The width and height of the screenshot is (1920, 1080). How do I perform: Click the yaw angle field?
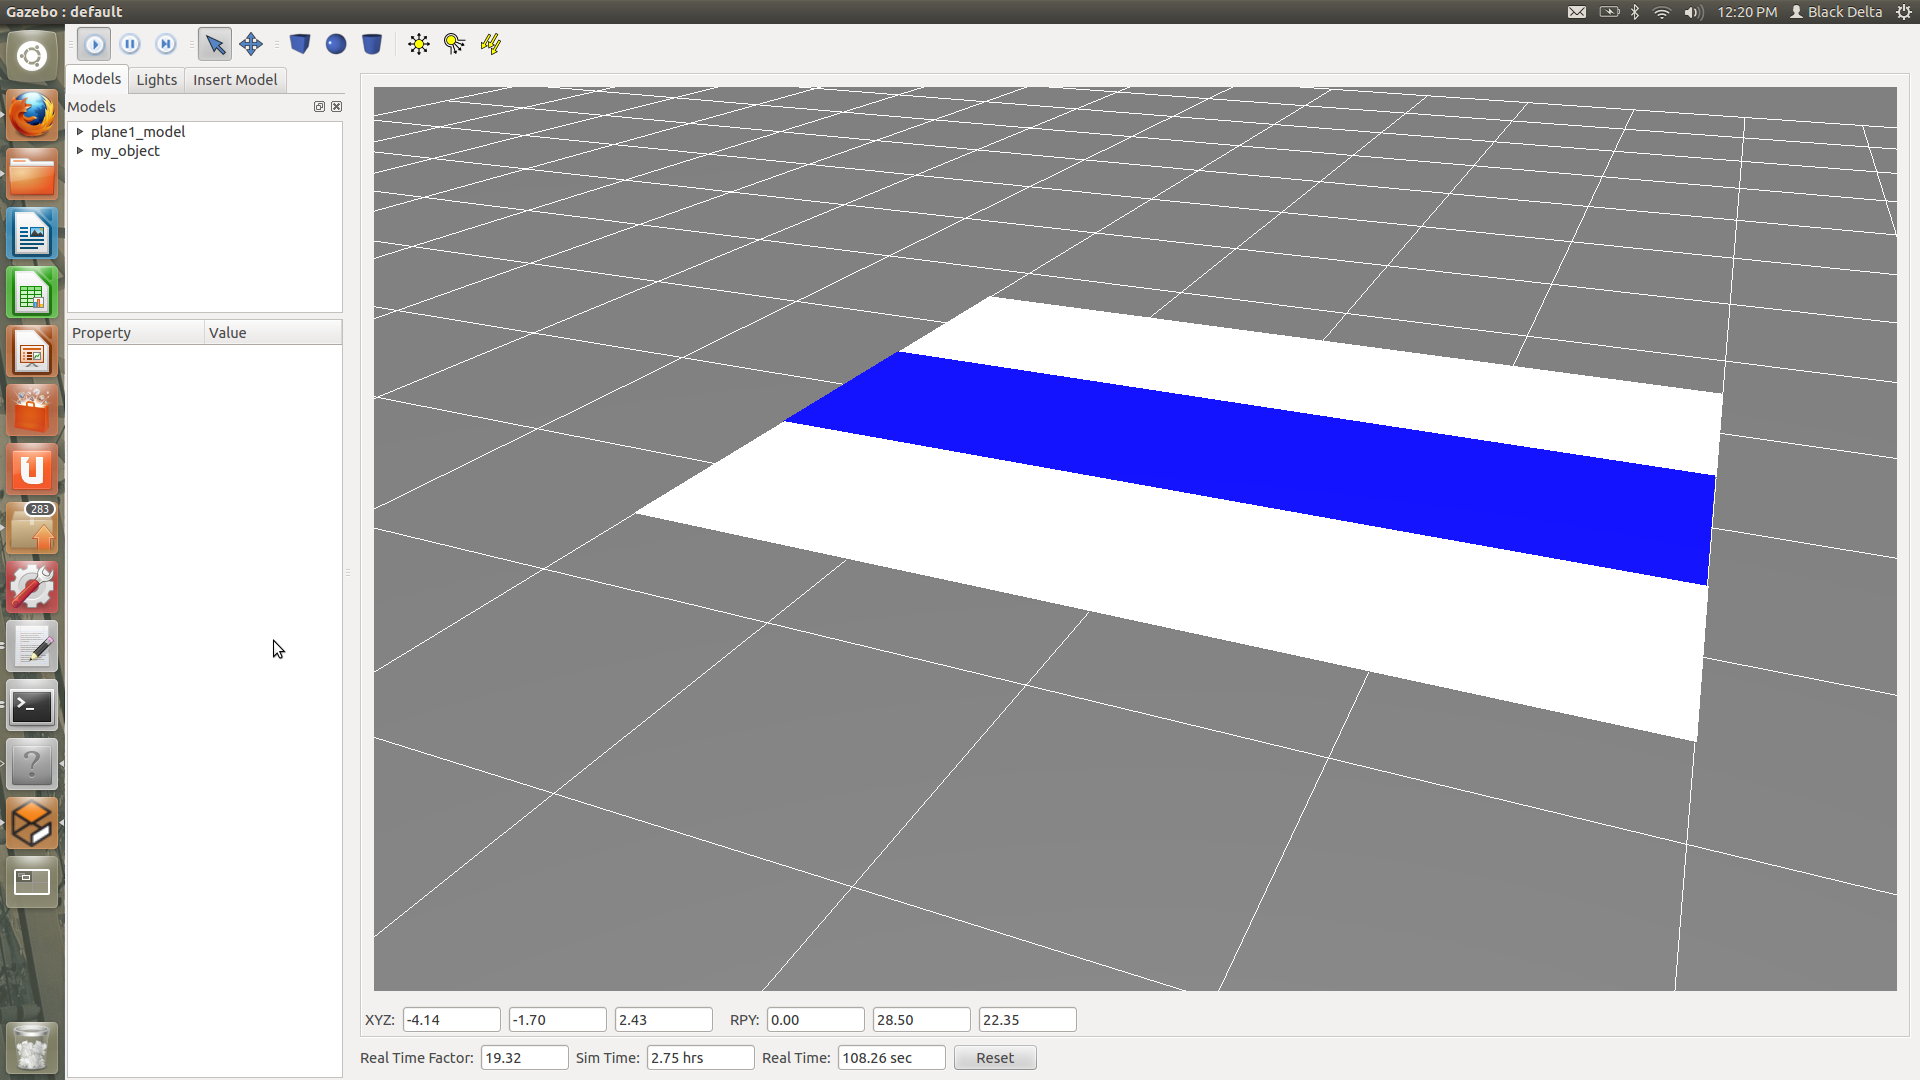pyautogui.click(x=1027, y=1020)
